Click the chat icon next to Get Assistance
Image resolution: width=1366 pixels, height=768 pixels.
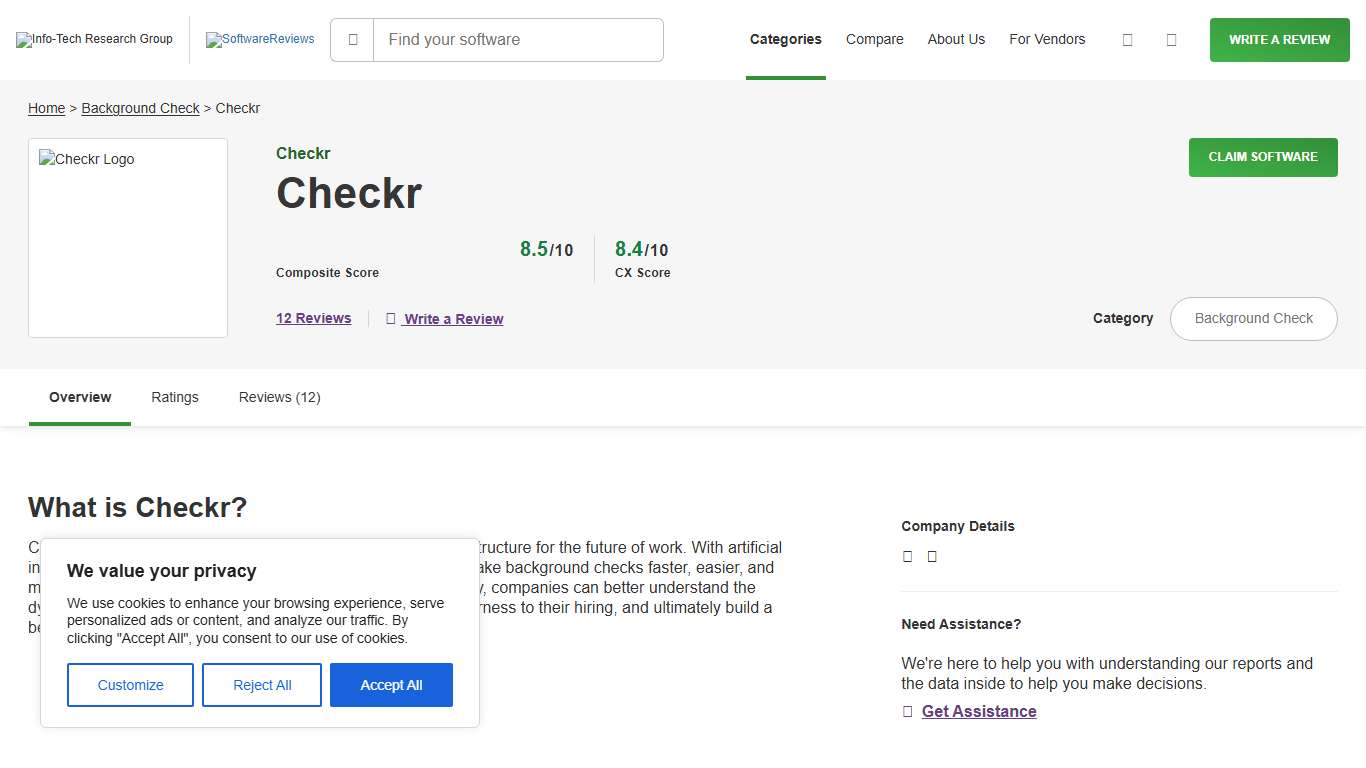point(906,711)
